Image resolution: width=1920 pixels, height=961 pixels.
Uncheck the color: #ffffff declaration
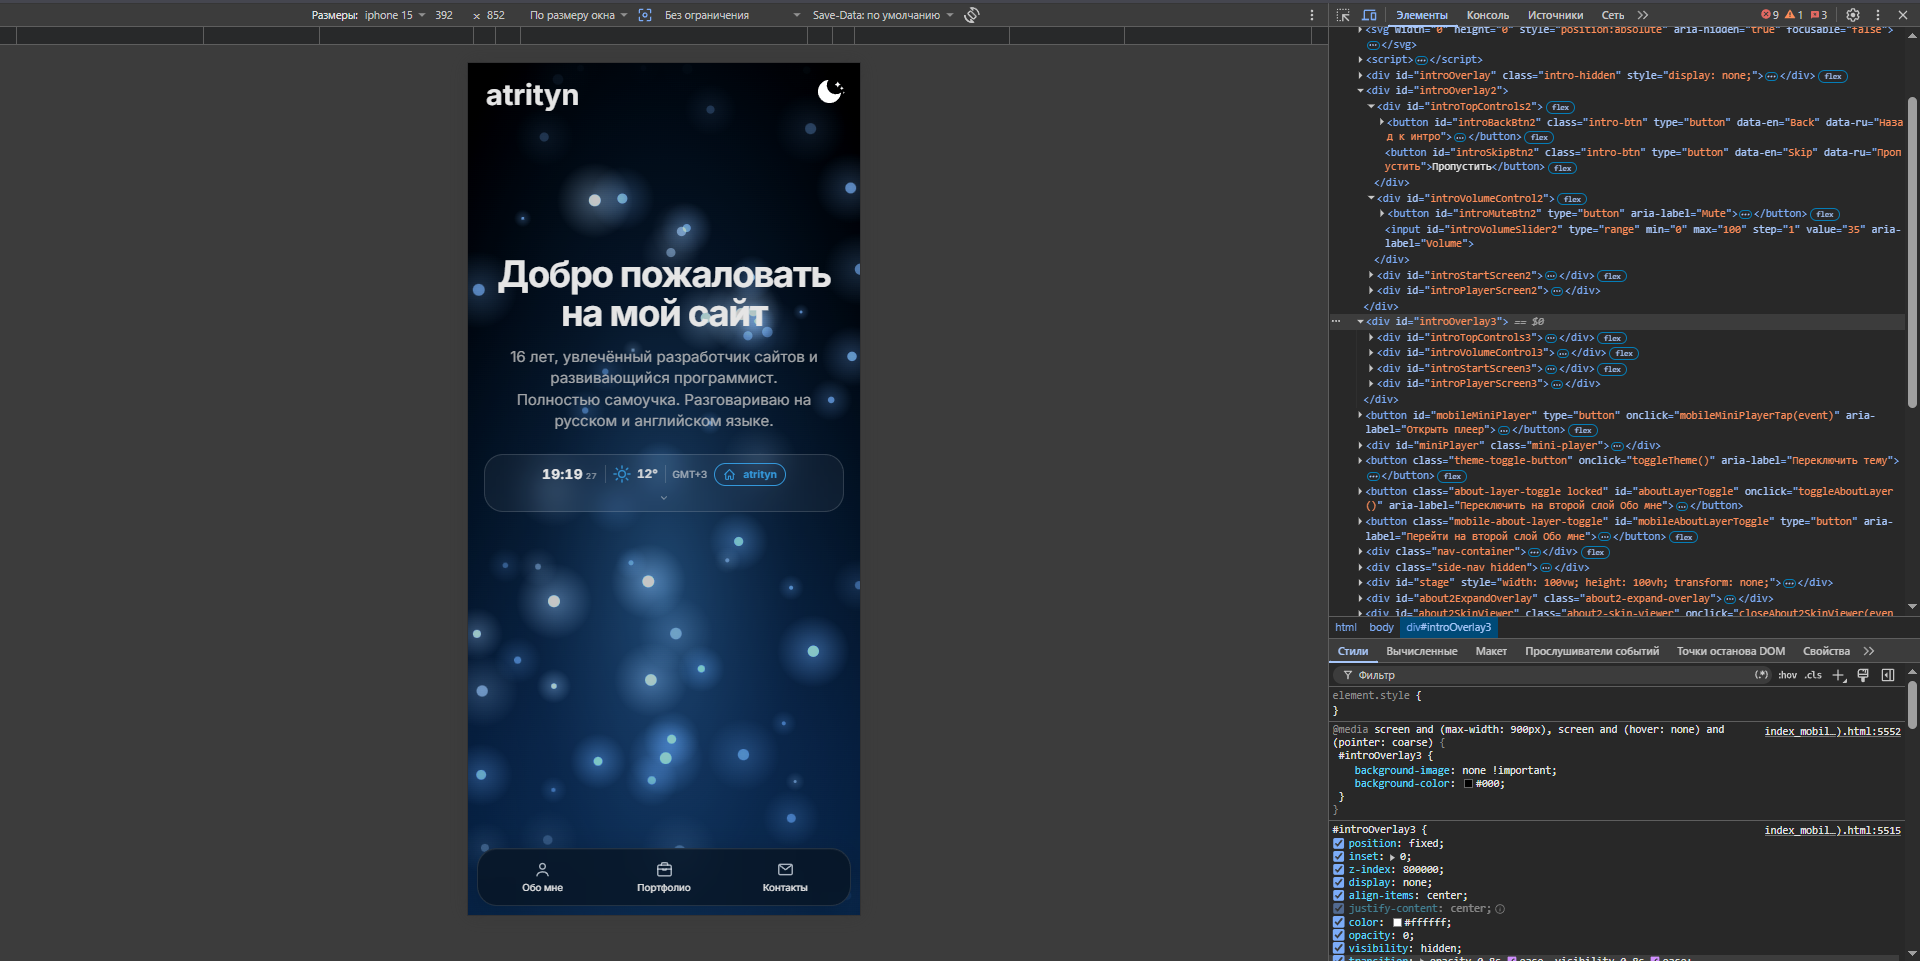click(x=1338, y=922)
